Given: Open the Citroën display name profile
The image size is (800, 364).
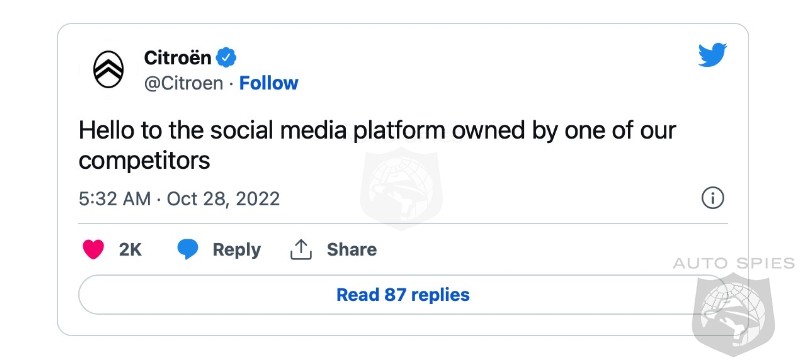Looking at the screenshot, I should pos(178,57).
